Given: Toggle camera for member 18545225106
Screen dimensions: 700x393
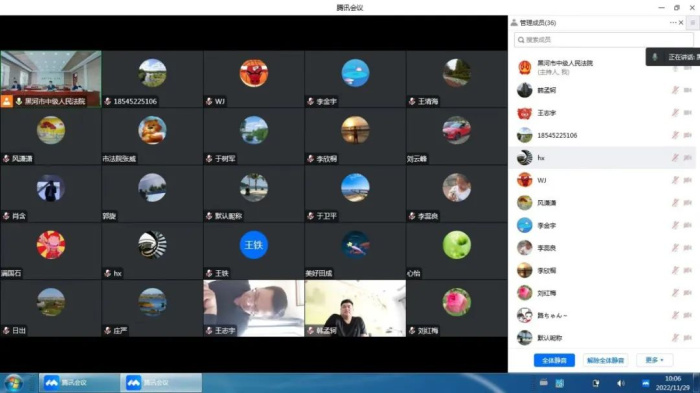Looking at the screenshot, I should (x=688, y=135).
